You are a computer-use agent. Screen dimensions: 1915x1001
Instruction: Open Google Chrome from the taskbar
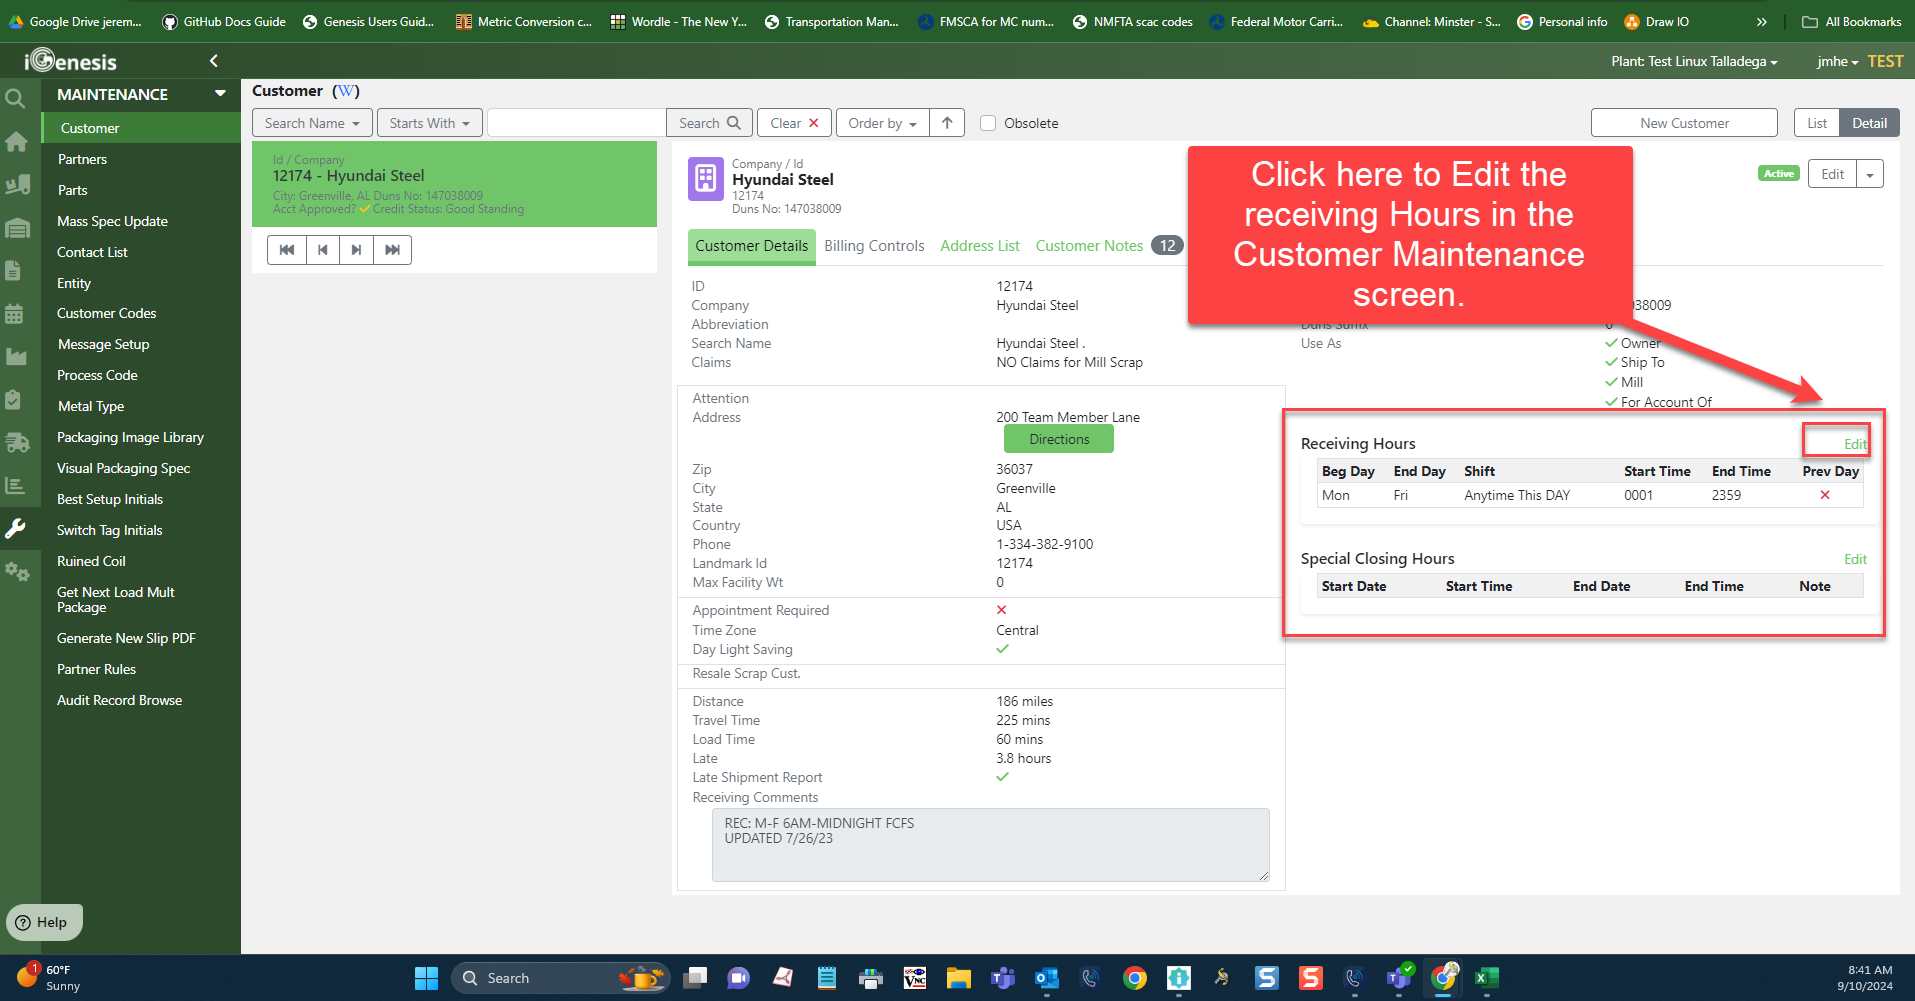1134,978
